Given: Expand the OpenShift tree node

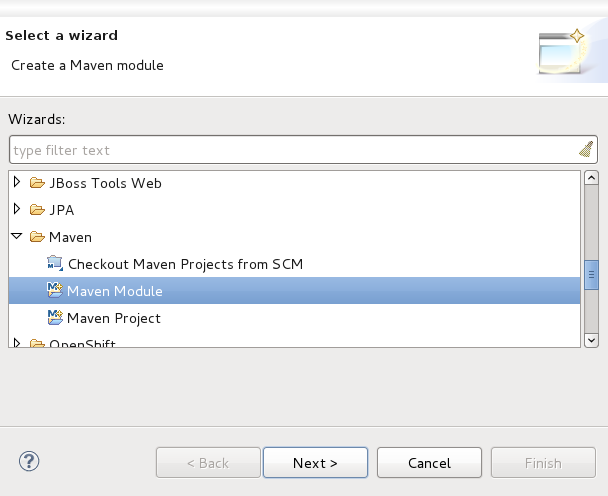Looking at the screenshot, I should 17,344.
